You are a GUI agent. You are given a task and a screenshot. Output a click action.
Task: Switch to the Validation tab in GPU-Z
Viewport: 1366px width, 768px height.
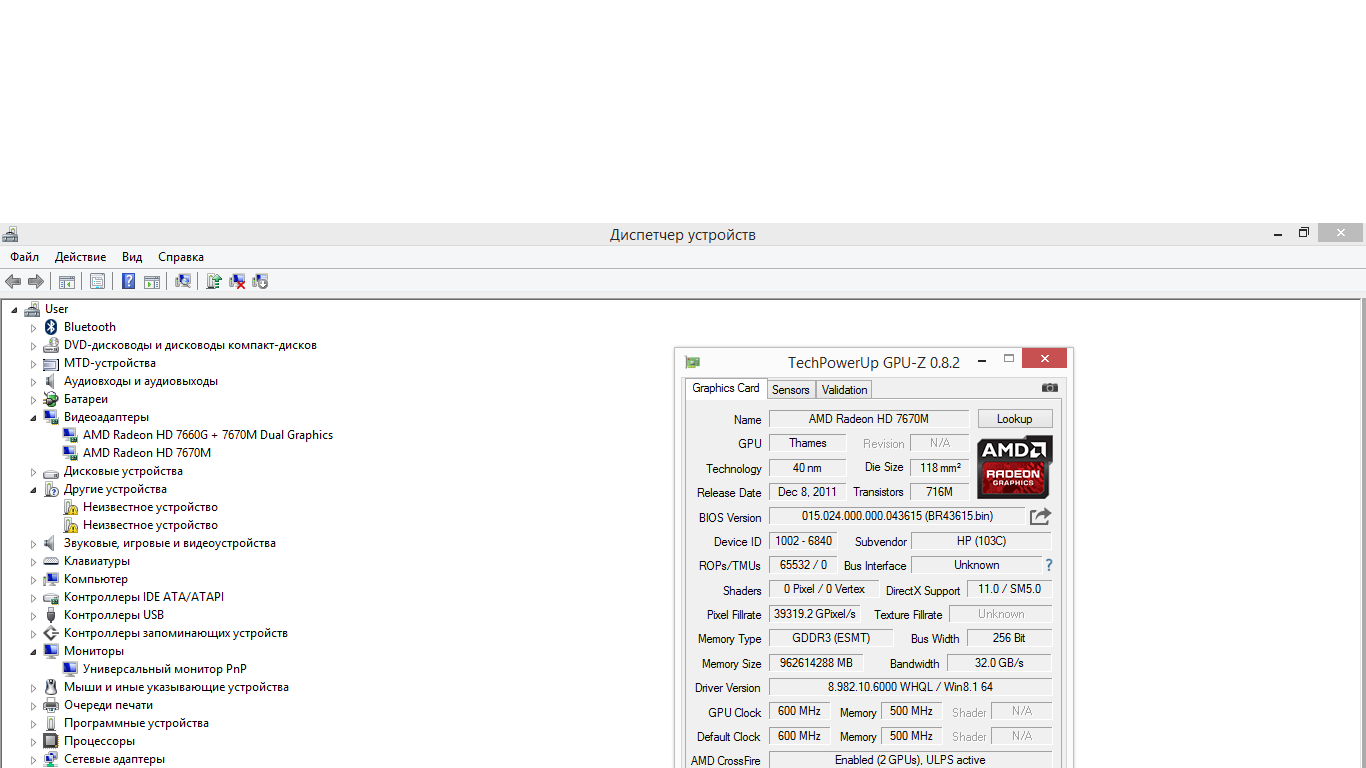point(845,390)
